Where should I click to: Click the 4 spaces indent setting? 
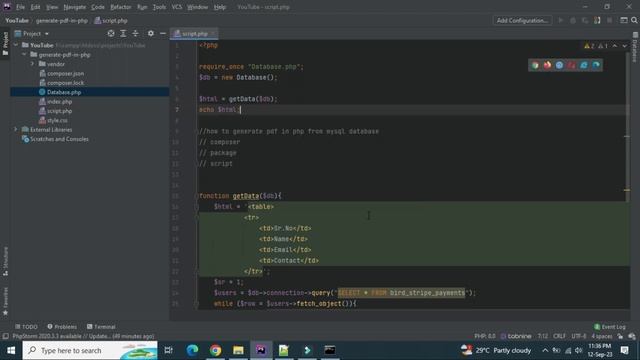click(602, 336)
